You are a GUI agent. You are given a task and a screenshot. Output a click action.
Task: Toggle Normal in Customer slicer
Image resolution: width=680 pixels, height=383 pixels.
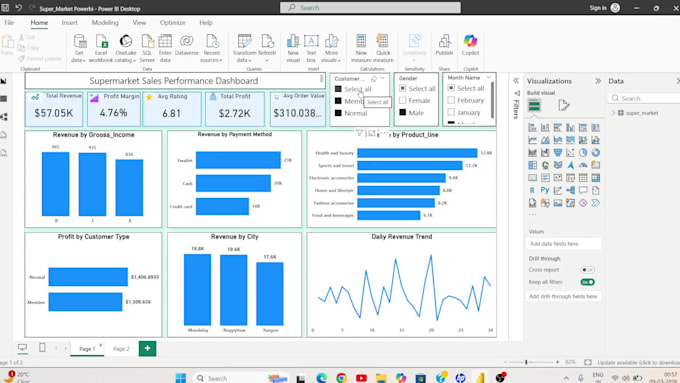338,113
